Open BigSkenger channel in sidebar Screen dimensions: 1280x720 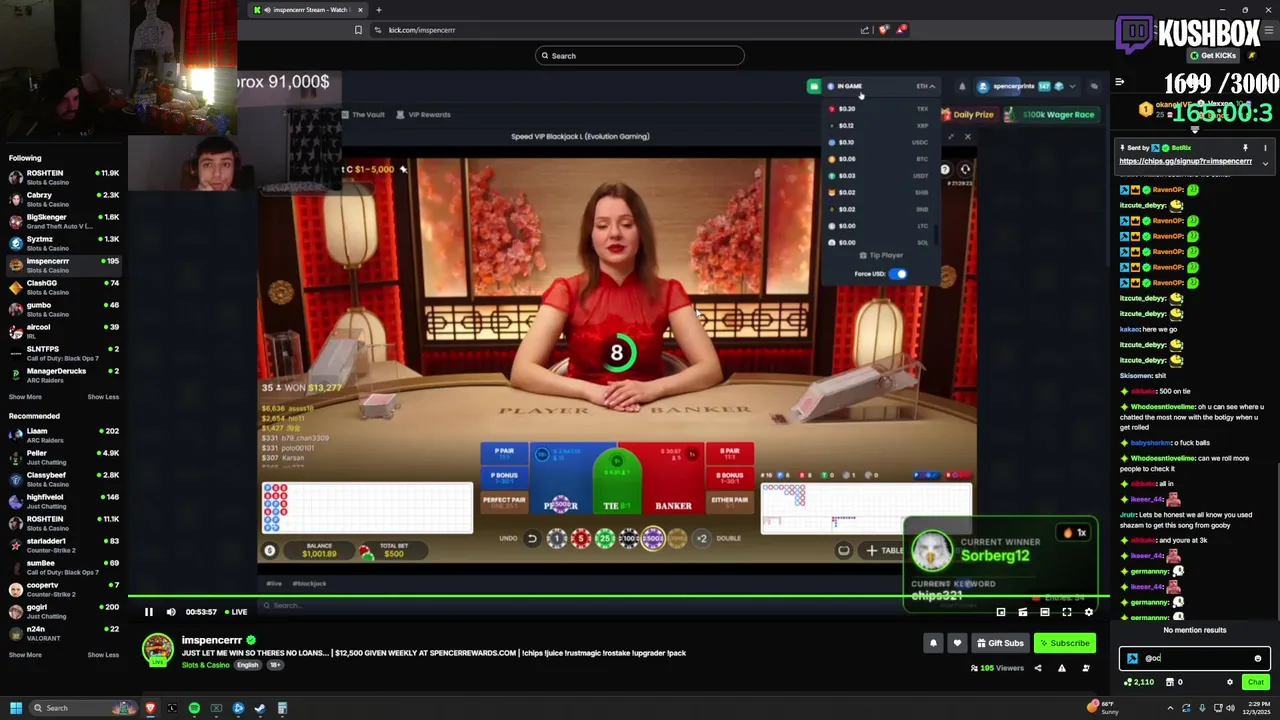(x=64, y=221)
